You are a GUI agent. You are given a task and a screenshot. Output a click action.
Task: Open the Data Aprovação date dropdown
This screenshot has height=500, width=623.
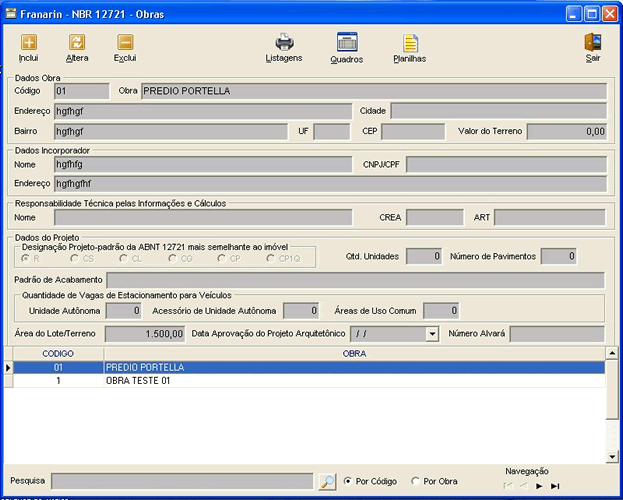pyautogui.click(x=432, y=334)
